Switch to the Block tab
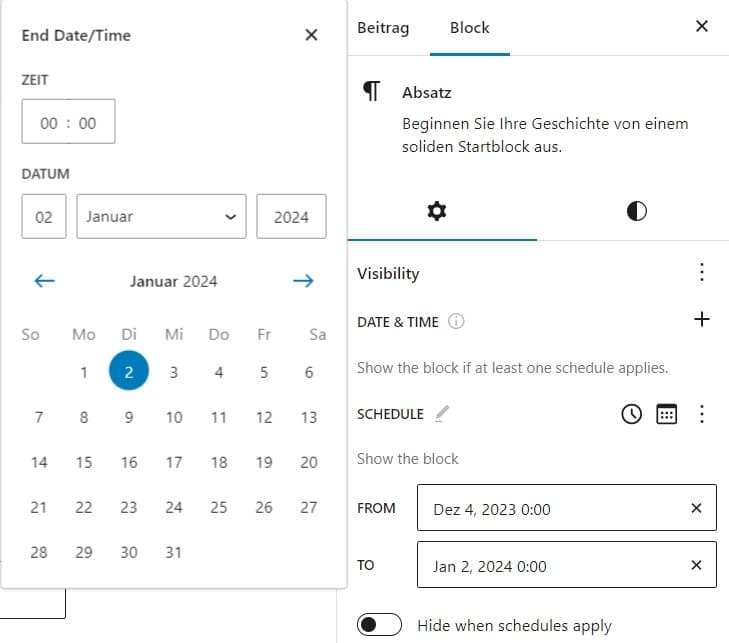729x643 pixels. pyautogui.click(x=470, y=27)
